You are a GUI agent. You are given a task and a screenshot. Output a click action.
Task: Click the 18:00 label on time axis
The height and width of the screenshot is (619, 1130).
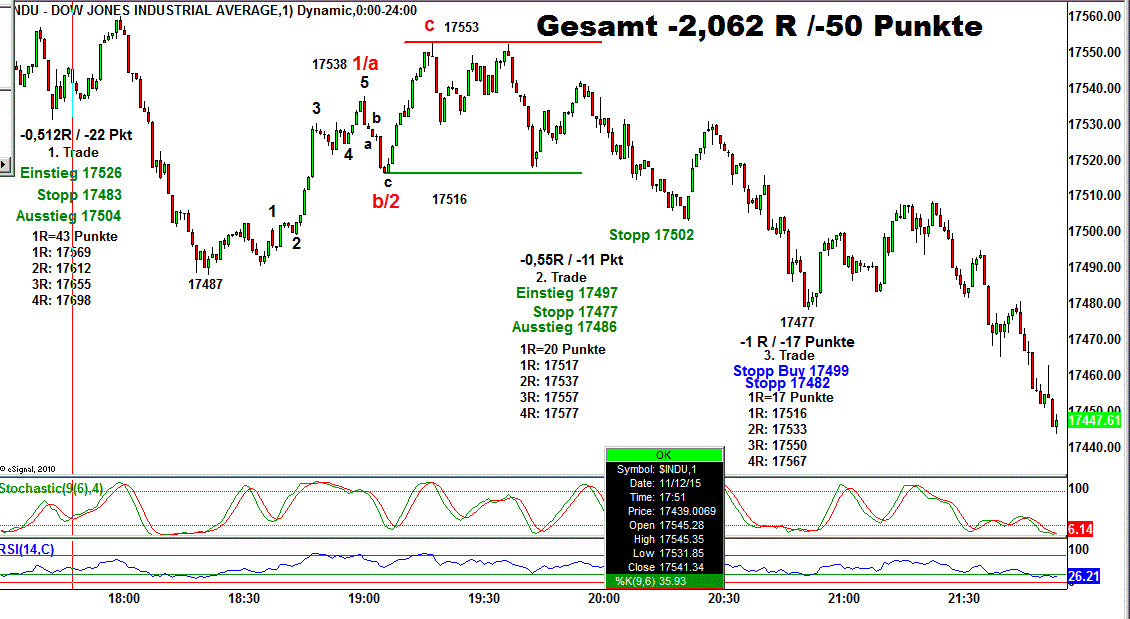click(124, 598)
